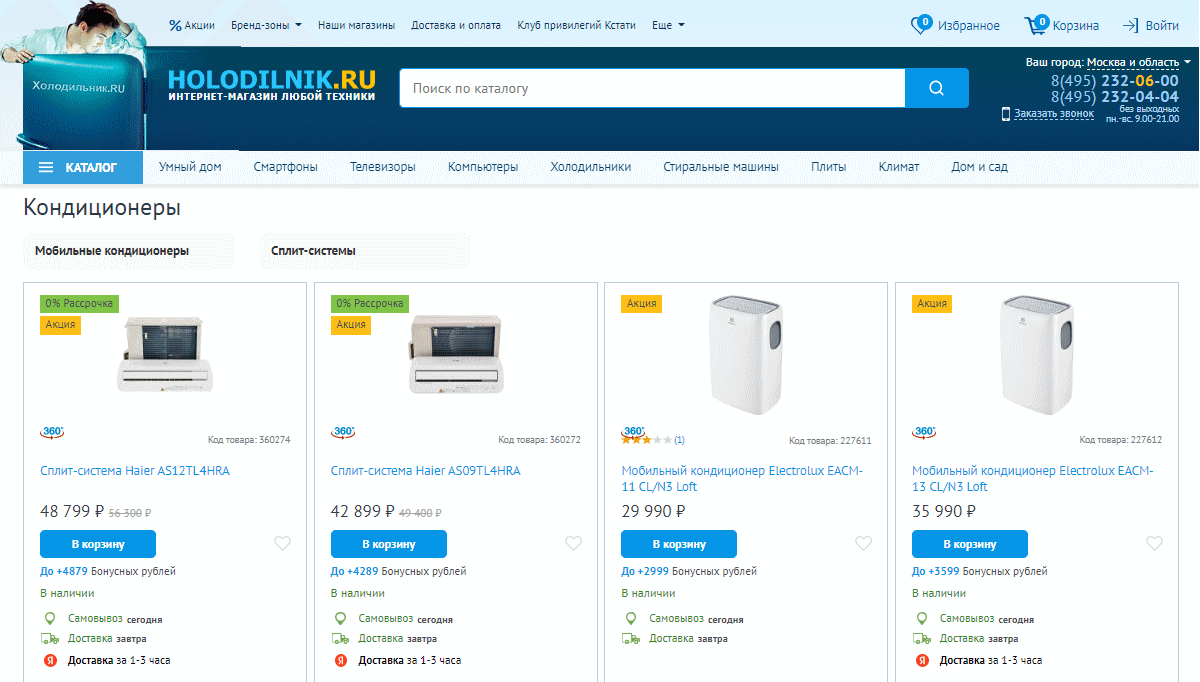Open Electrolux EACM-13 CL/N3 Loft link
Screen dimensions: 1200x682
pyautogui.click(x=1033, y=478)
